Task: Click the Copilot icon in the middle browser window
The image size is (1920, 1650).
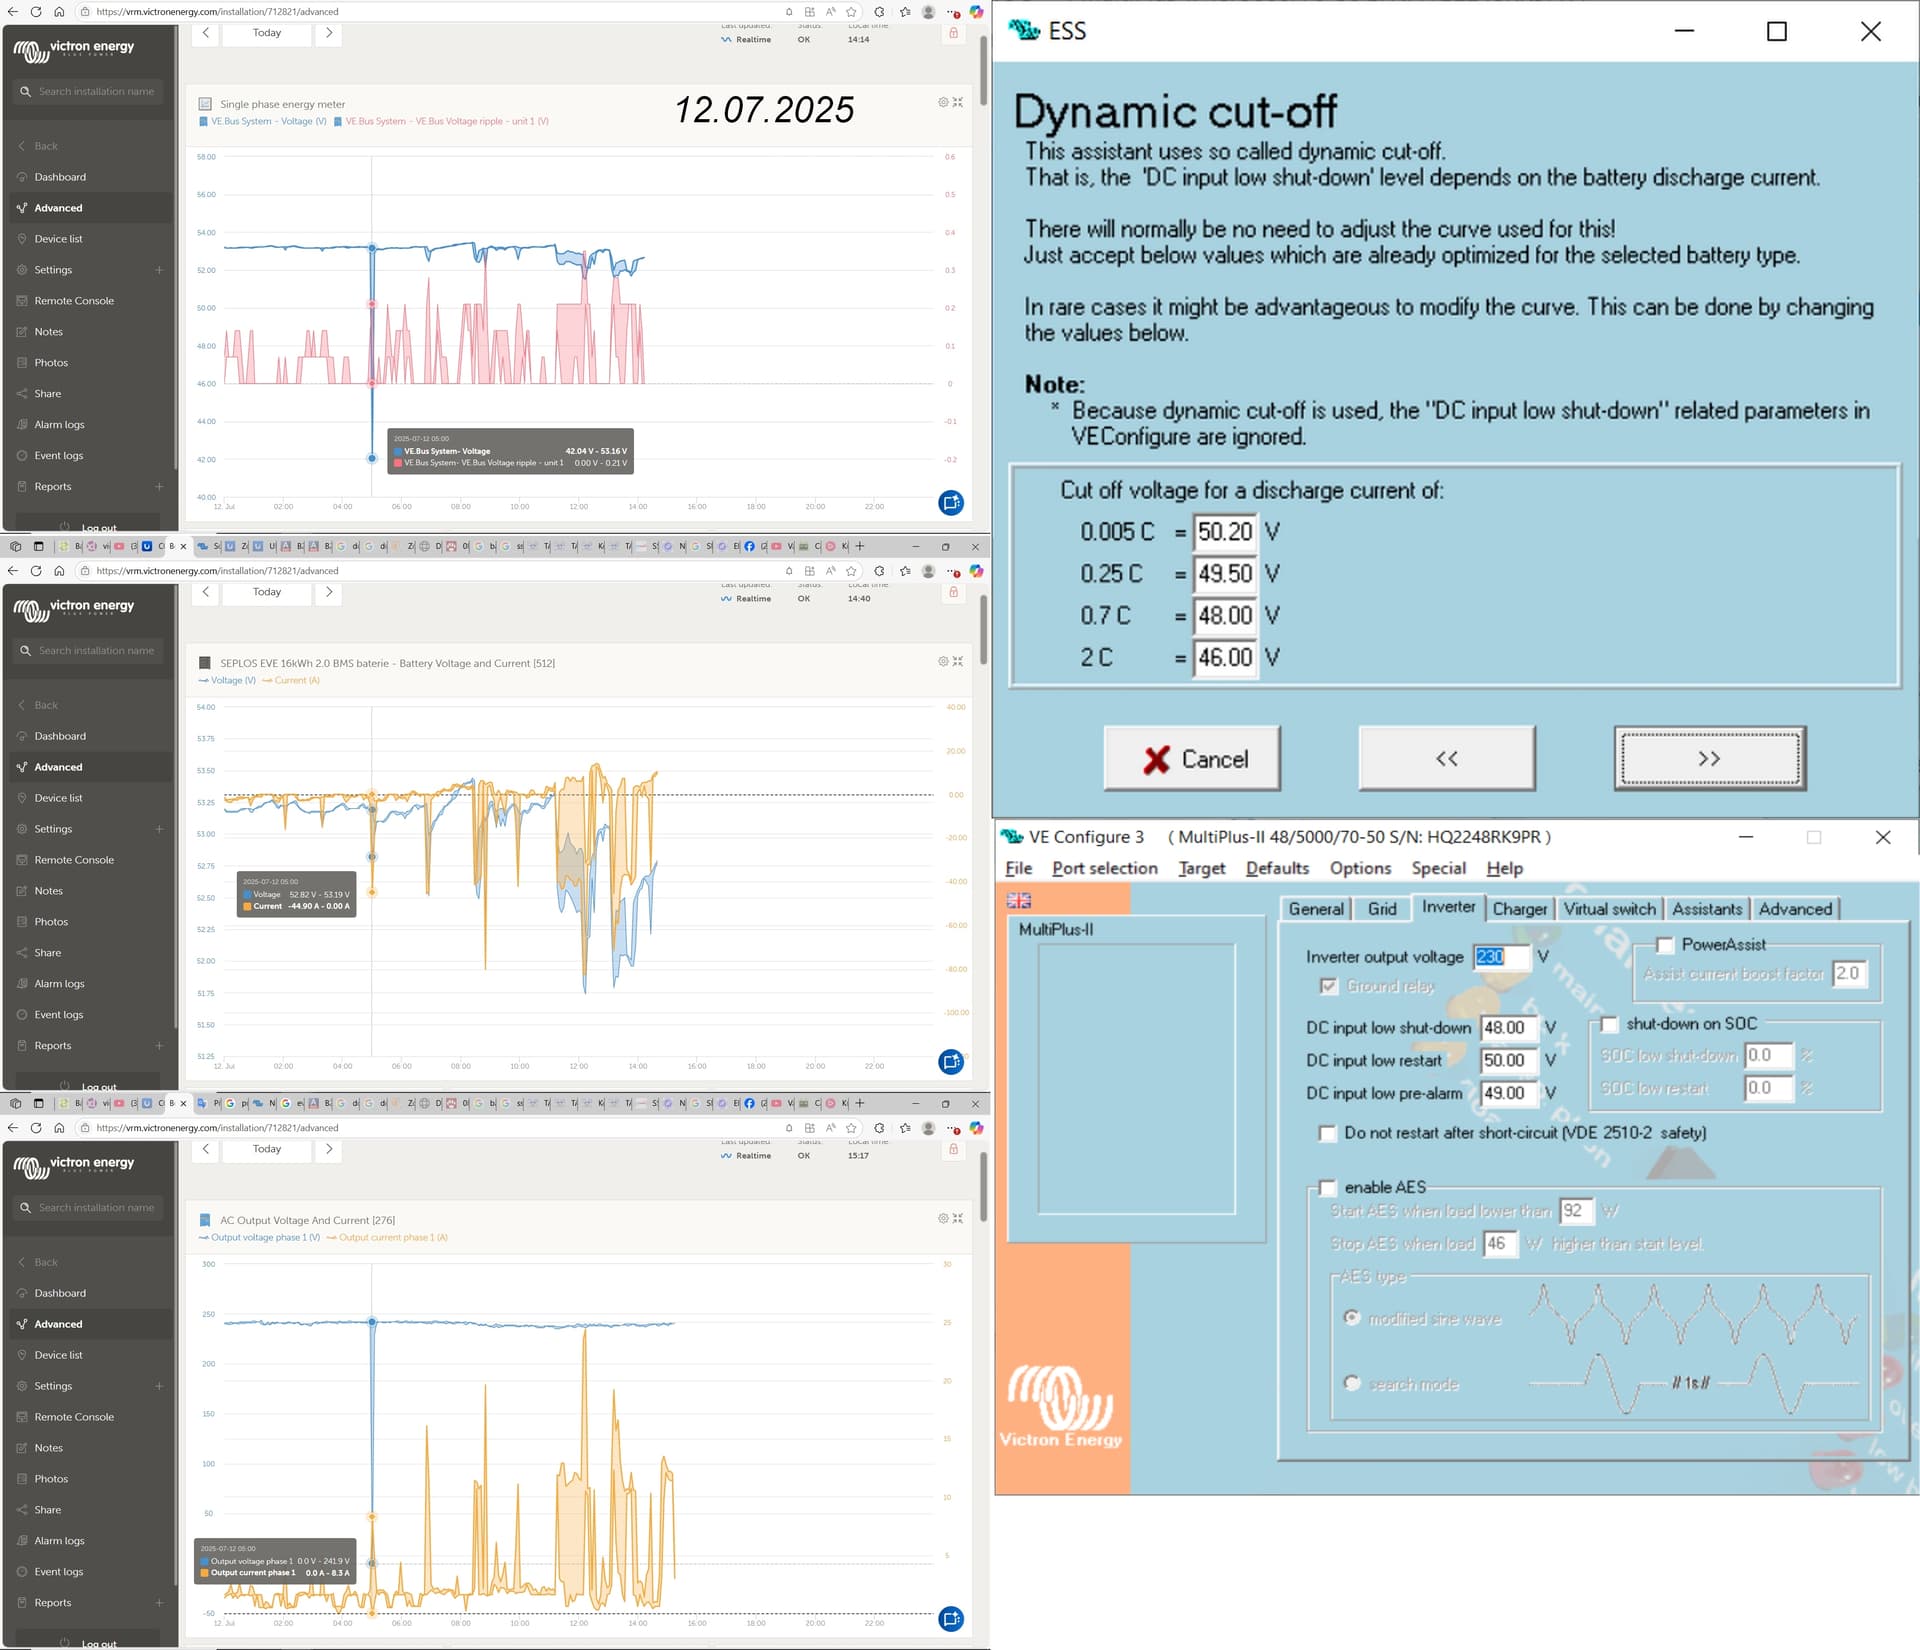Action: (x=976, y=571)
